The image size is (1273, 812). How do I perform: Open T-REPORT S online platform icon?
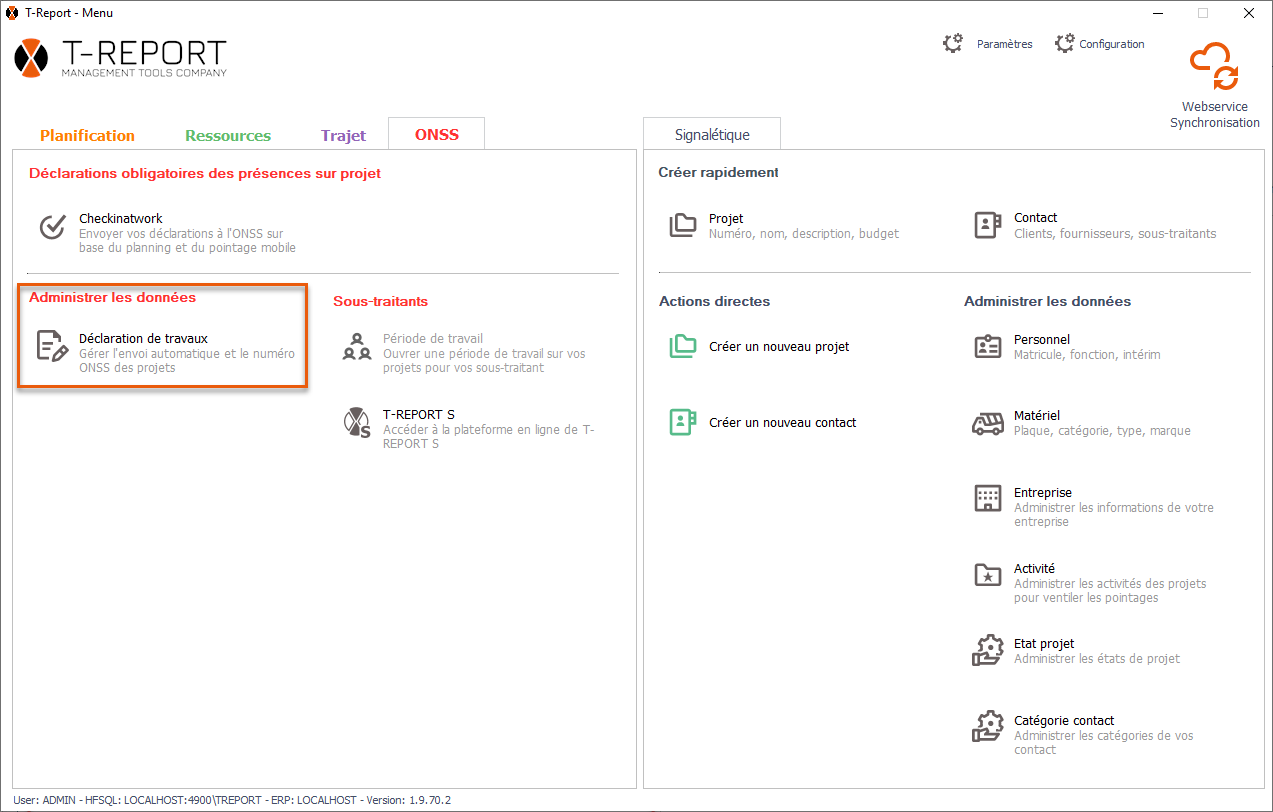357,423
